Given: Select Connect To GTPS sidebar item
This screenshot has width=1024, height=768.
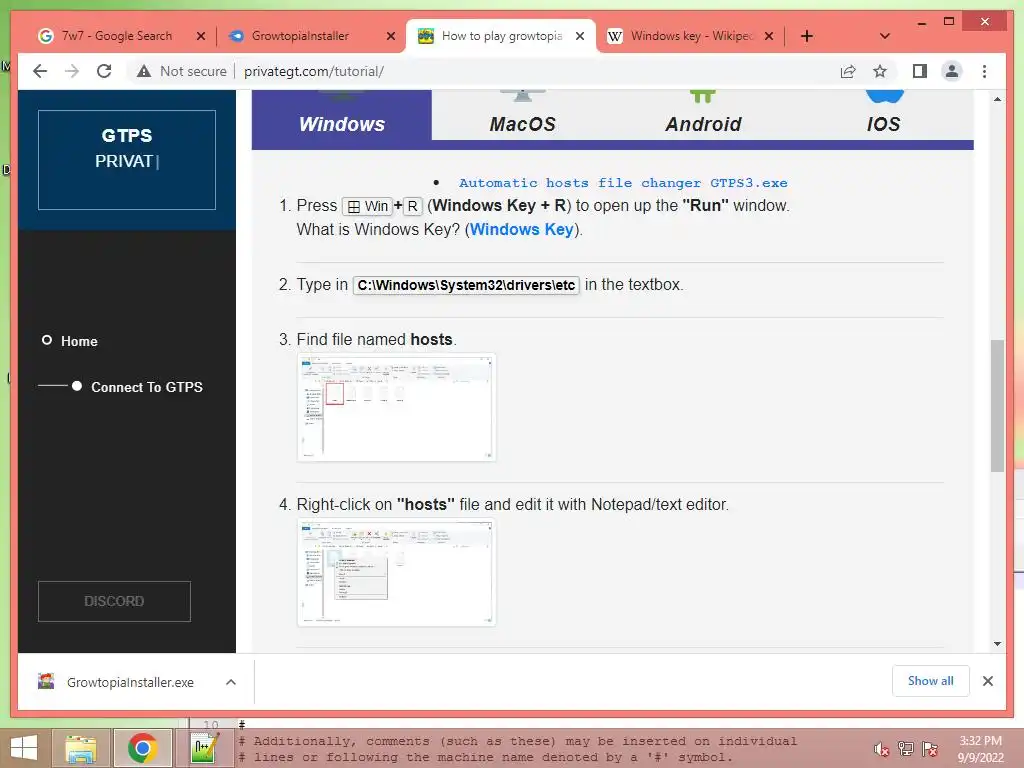Looking at the screenshot, I should [x=146, y=387].
